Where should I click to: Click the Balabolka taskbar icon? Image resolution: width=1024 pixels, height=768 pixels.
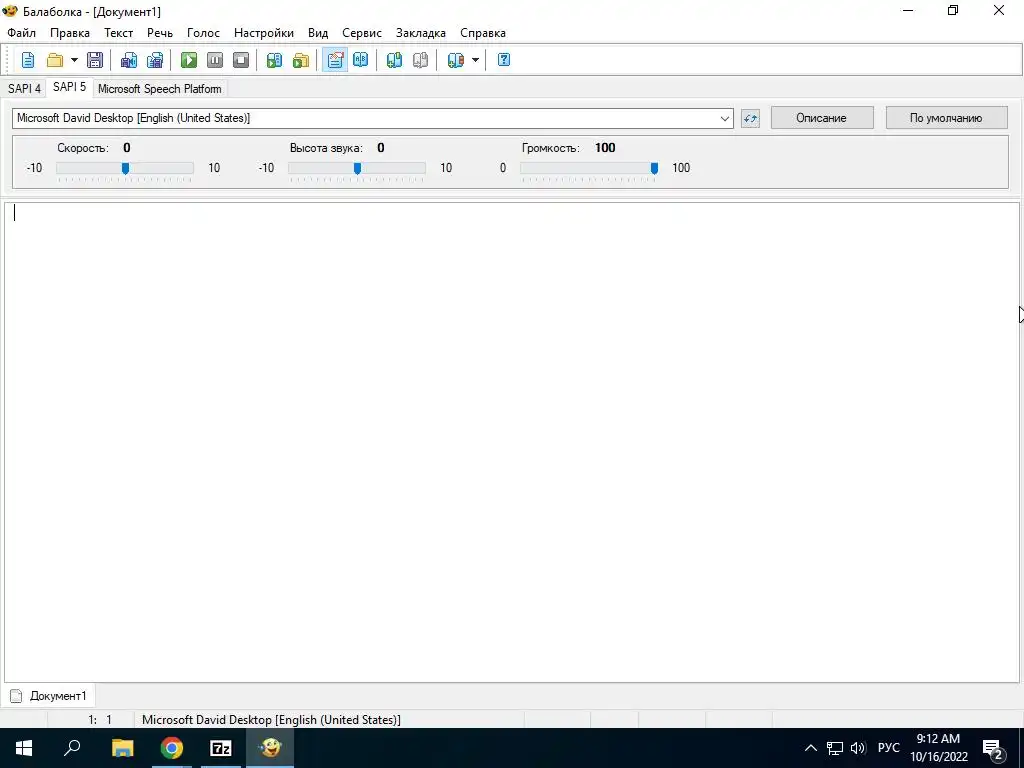tap(270, 748)
